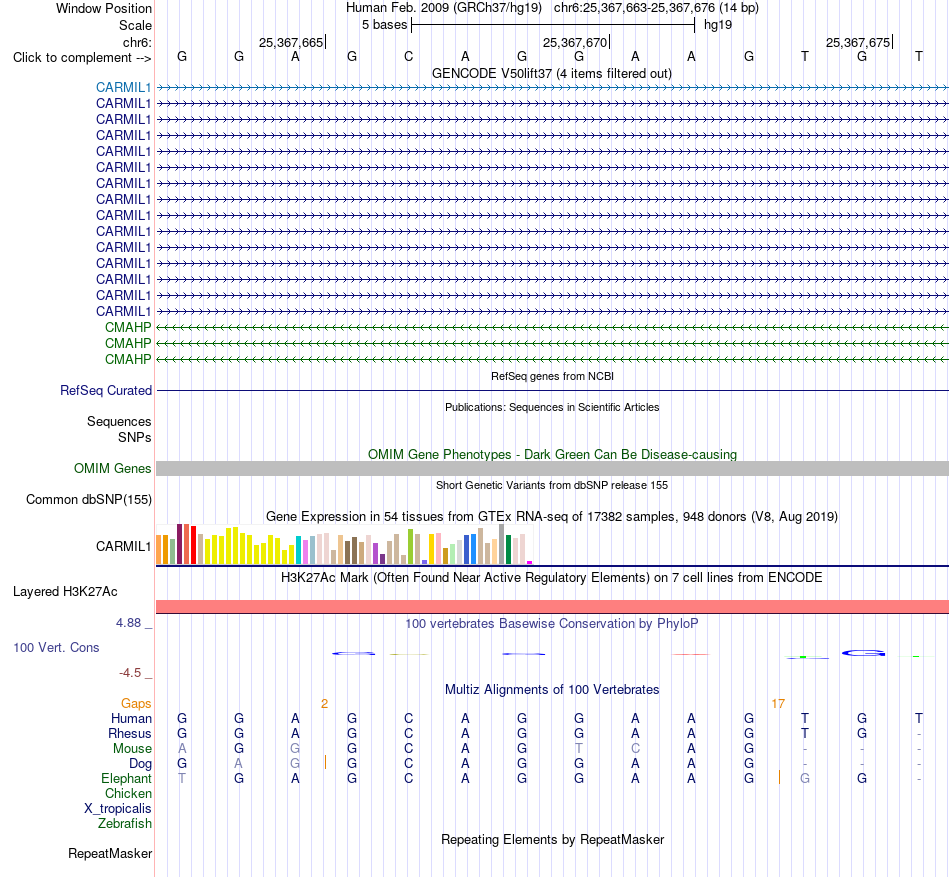Screen dimensions: 950x877
Task: Open the 100 Vert. Cons track label
Action: (x=56, y=647)
